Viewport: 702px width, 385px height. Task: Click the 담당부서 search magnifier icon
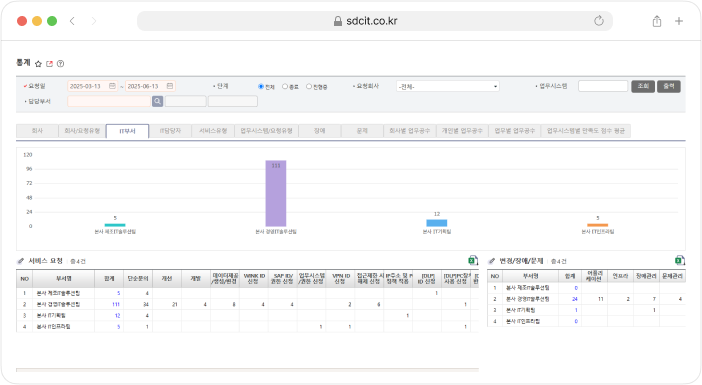157,101
